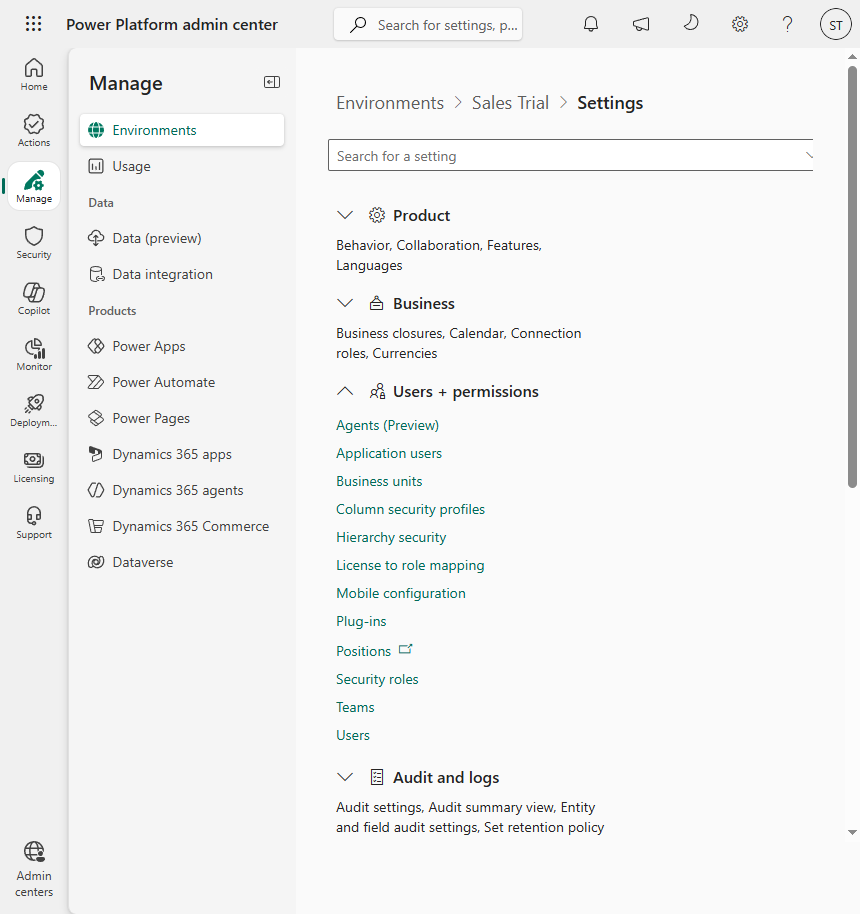Click the Business section icon
Screen dimensions: 860x914
(377, 303)
